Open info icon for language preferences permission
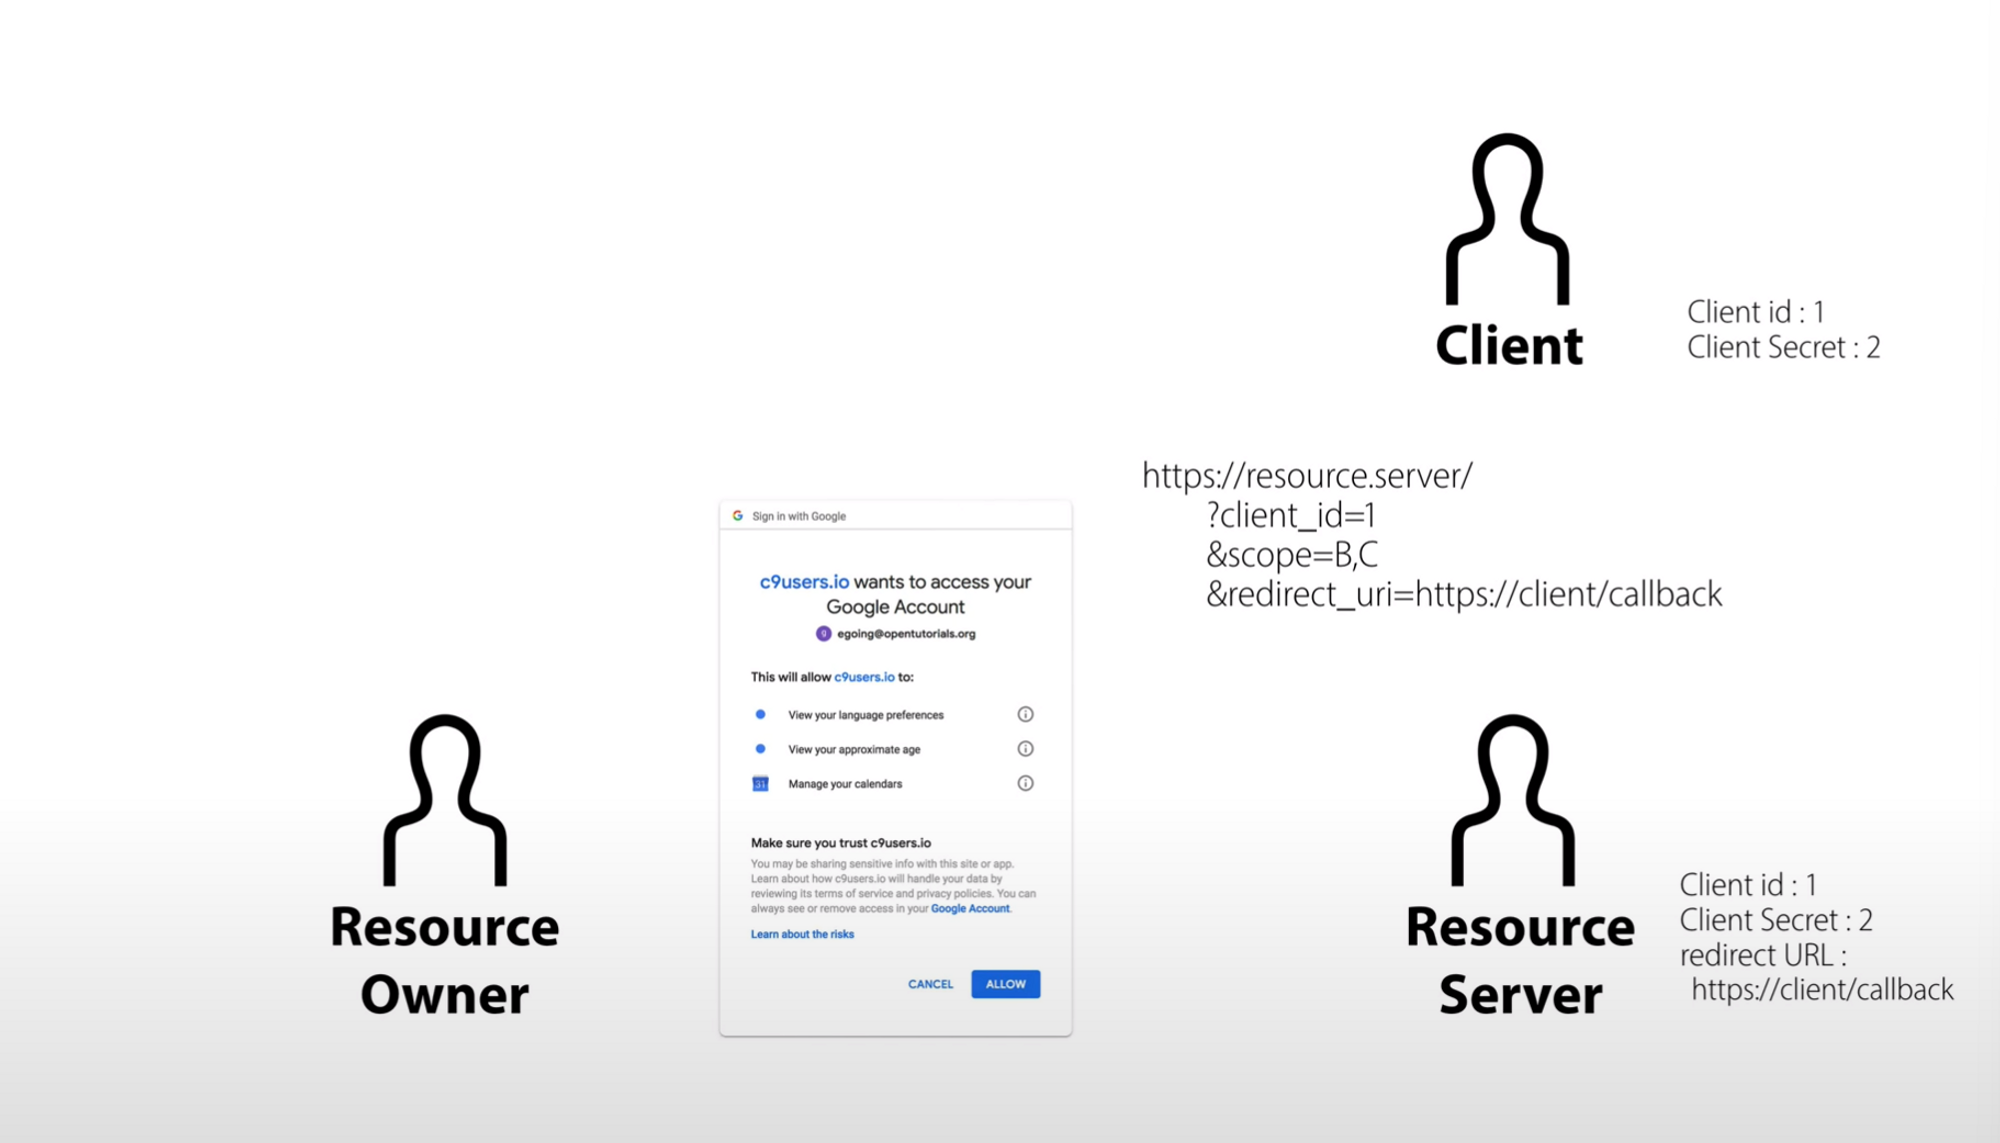Viewport: 2000px width, 1143px height. 1025,714
